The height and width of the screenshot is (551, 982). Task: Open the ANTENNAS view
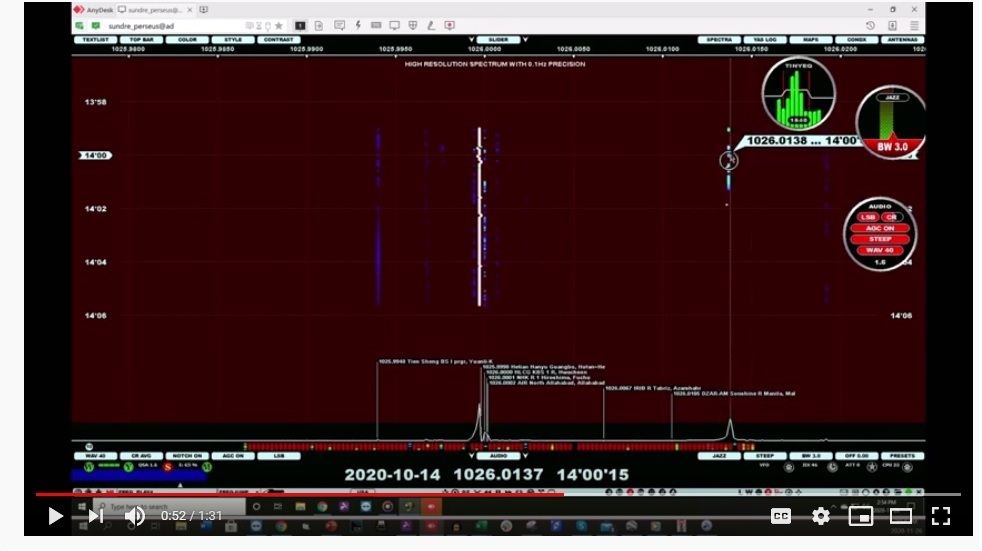[x=902, y=39]
